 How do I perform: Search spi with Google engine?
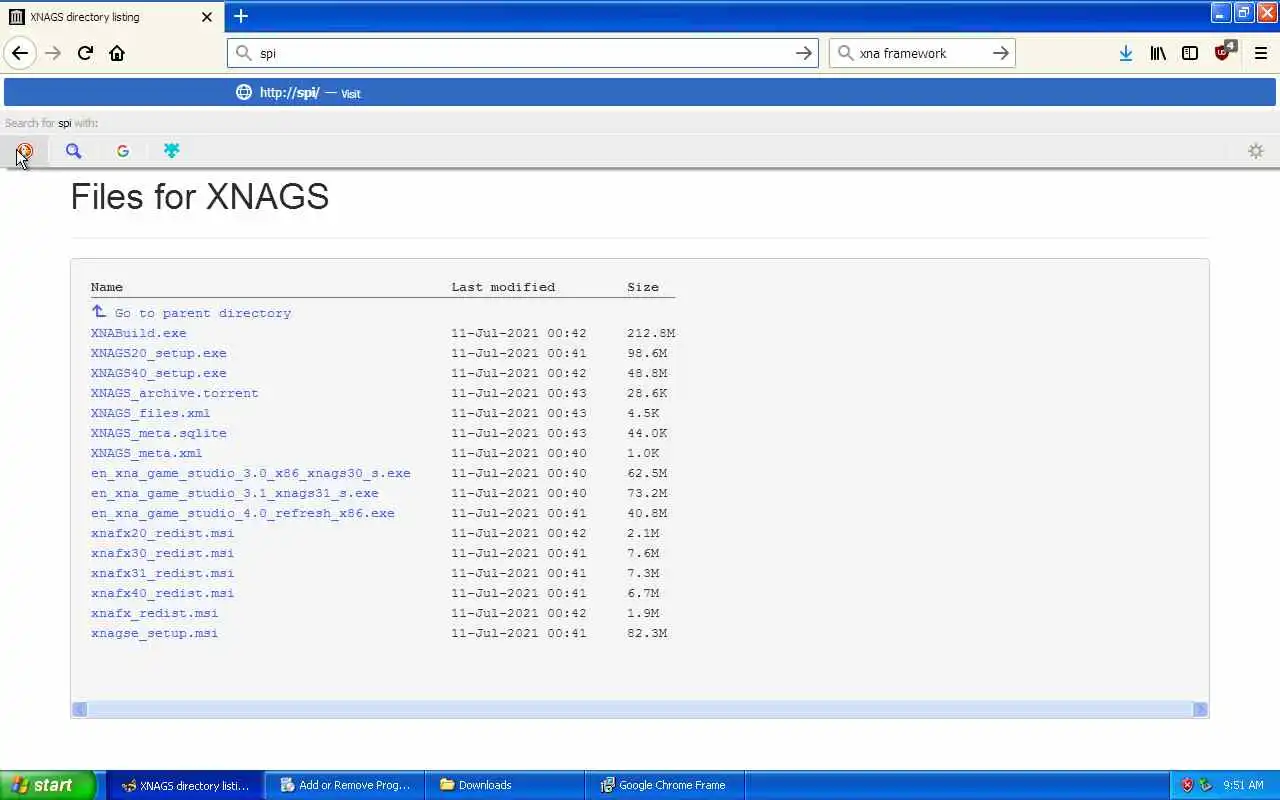coord(123,151)
